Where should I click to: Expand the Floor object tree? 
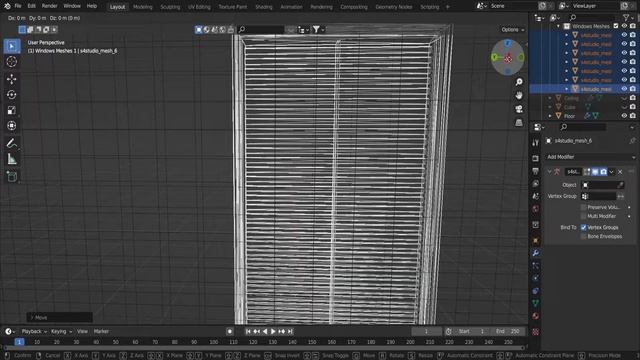coord(550,116)
